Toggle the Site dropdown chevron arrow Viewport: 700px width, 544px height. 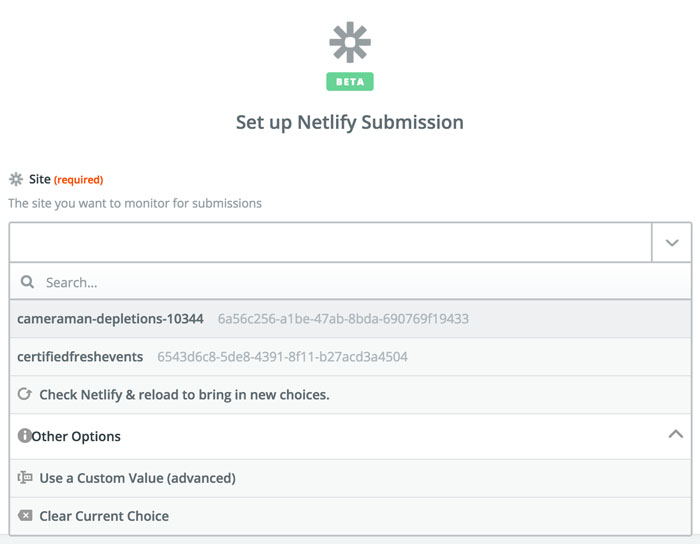click(x=671, y=242)
